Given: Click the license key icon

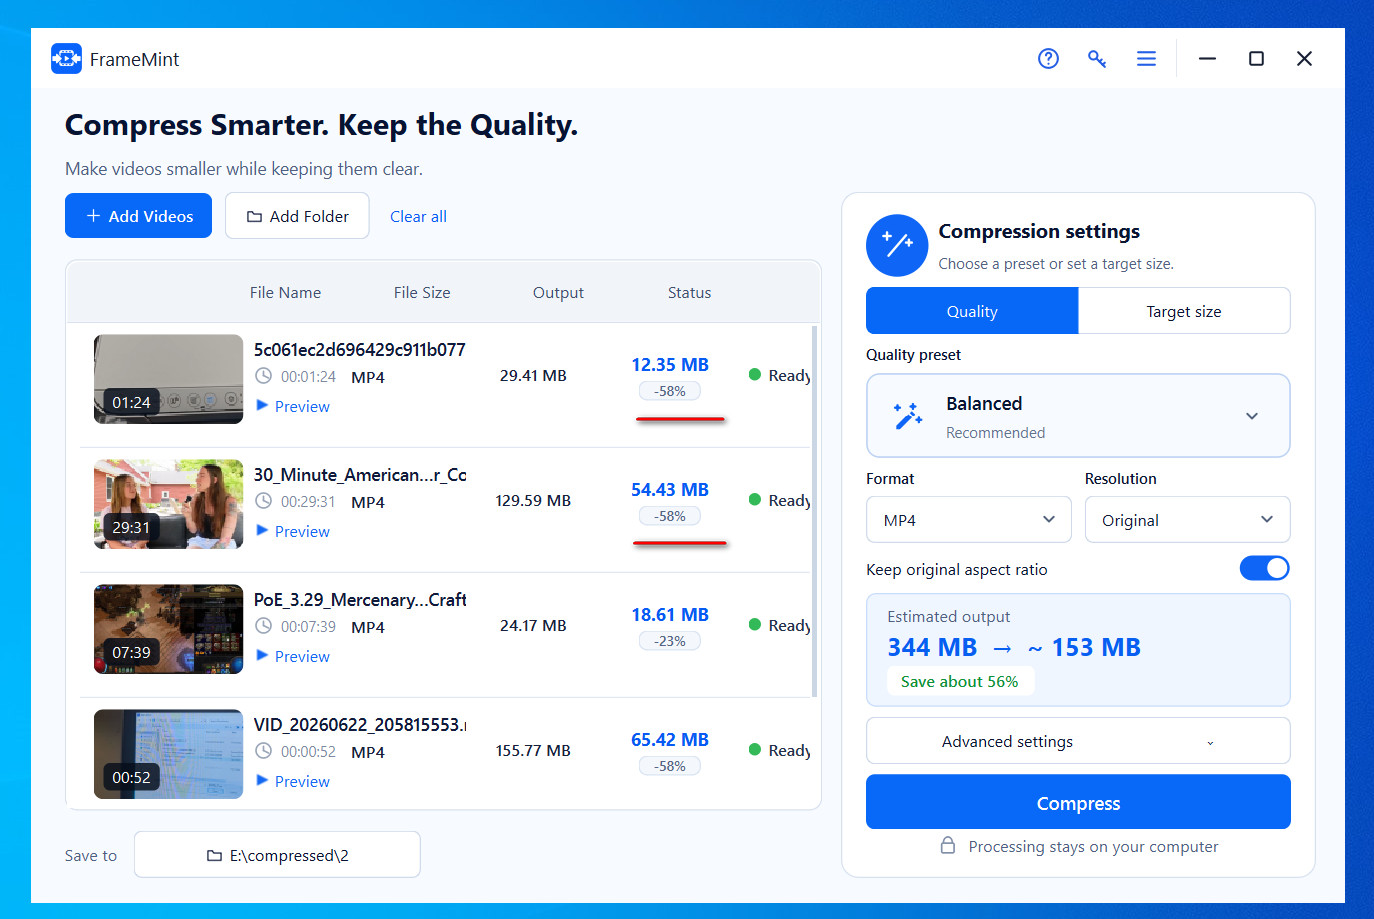Looking at the screenshot, I should coord(1097,59).
